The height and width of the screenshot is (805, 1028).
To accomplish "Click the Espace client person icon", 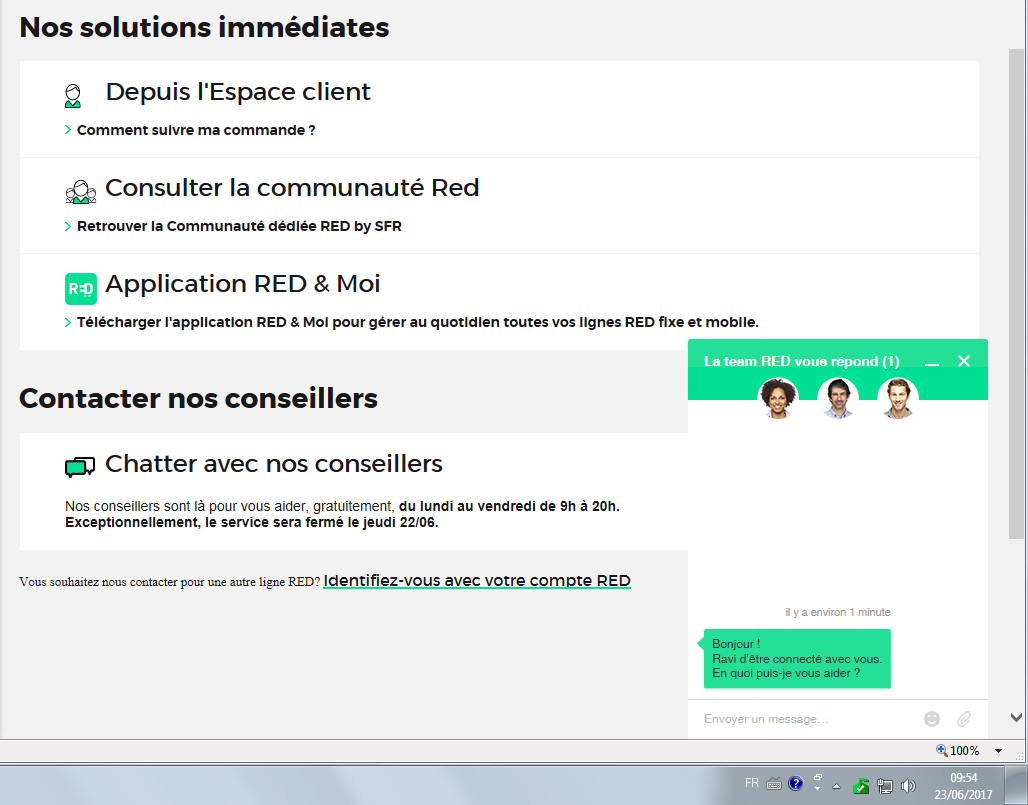I will click(73, 96).
